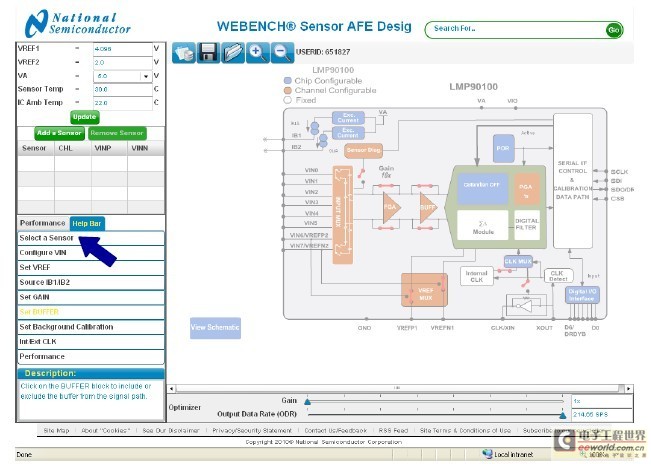This screenshot has height=464, width=651.
Task: Click the lower Exc. Current block
Action: pyautogui.click(x=348, y=133)
